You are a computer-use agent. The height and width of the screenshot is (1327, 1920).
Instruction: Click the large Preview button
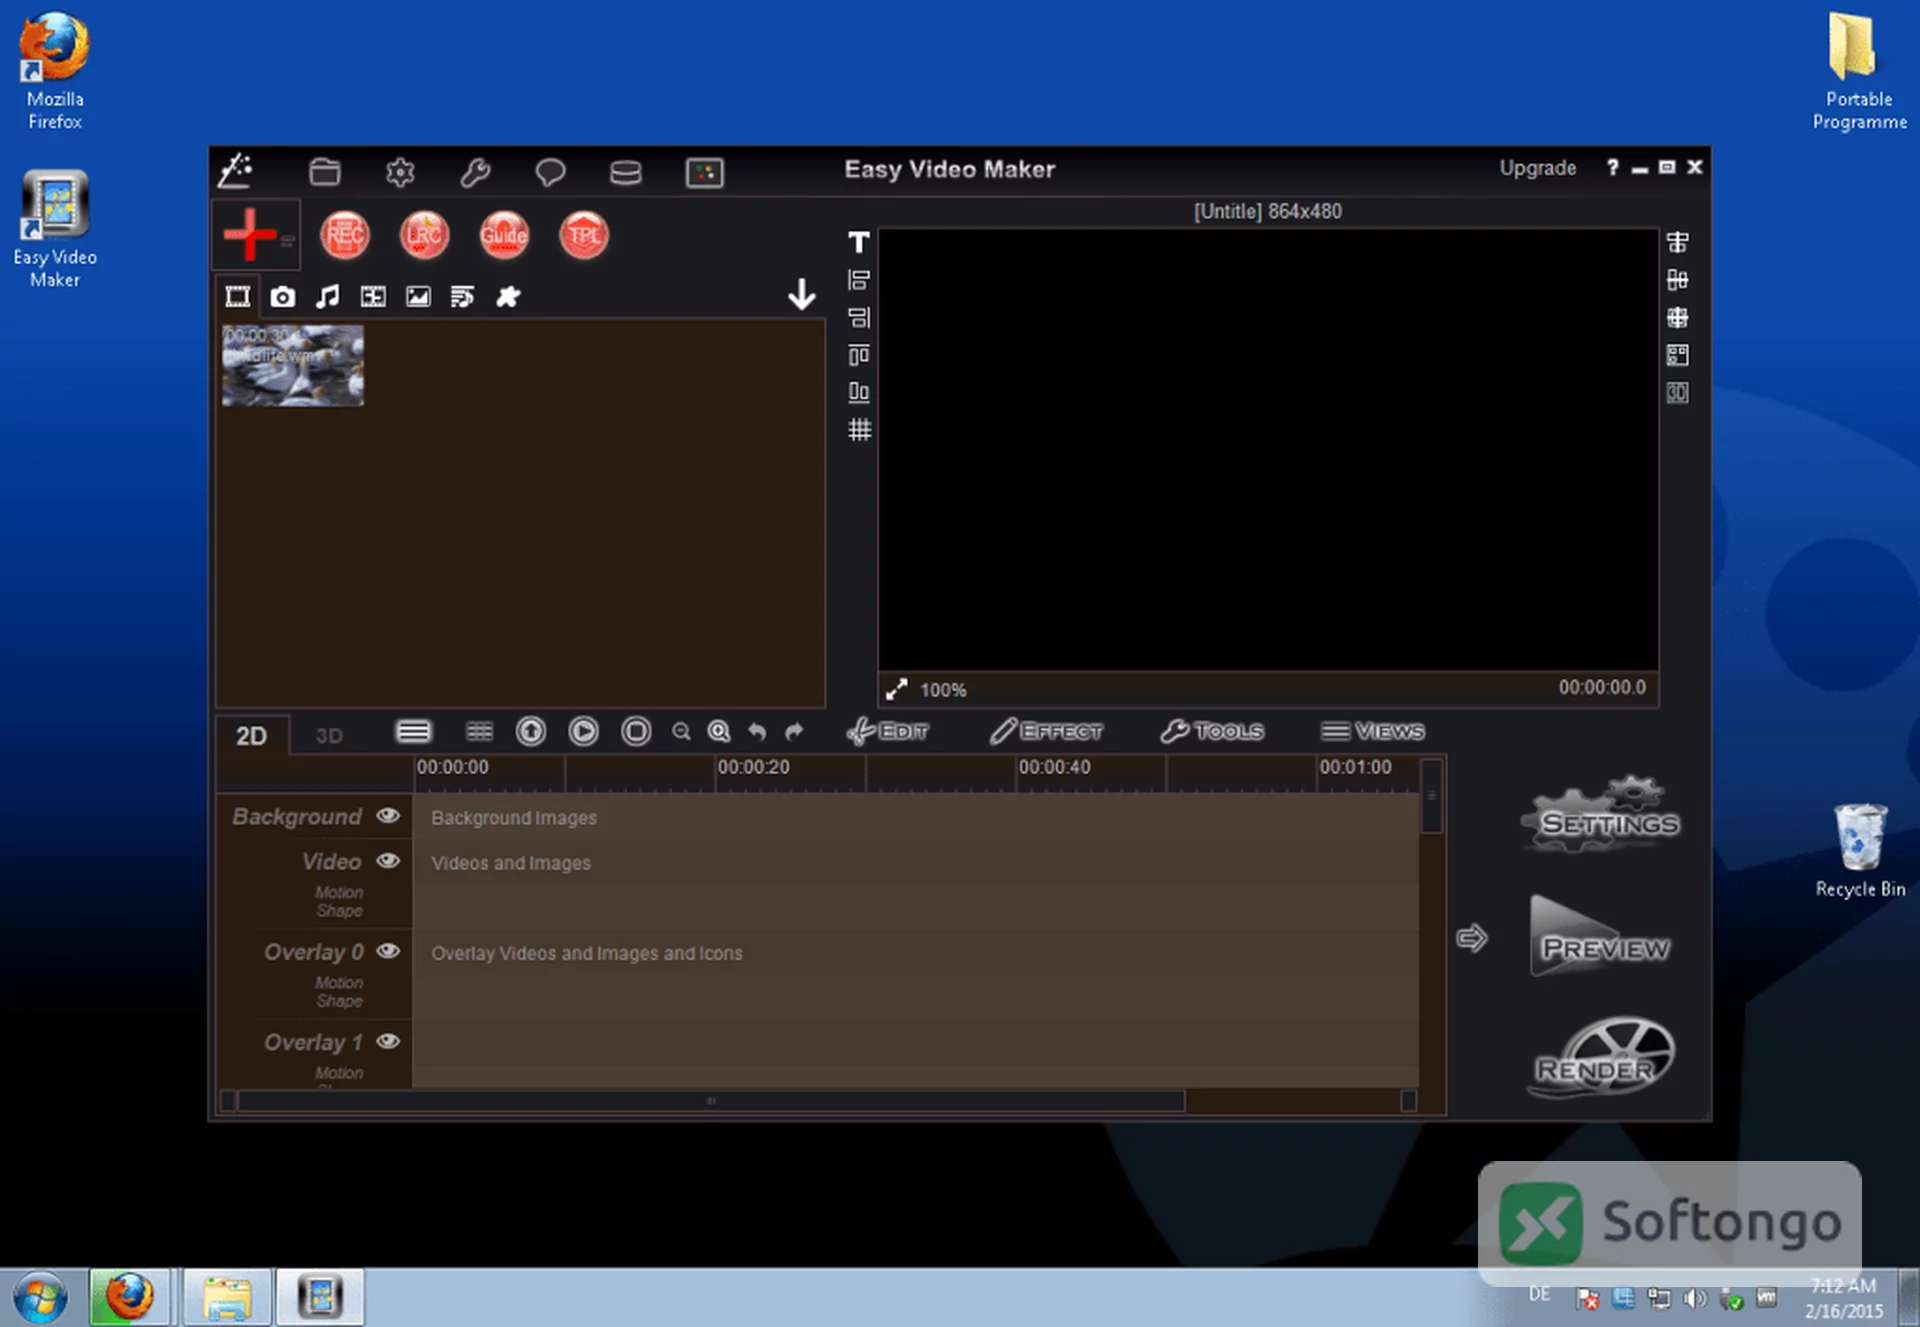[1602, 938]
